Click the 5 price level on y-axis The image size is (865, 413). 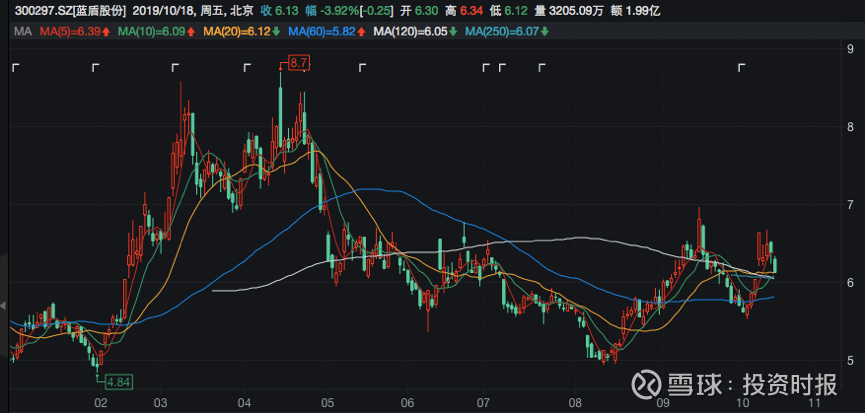click(x=851, y=361)
